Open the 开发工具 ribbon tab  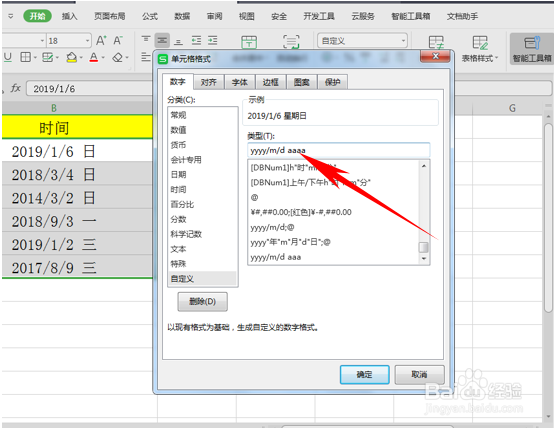click(x=319, y=16)
